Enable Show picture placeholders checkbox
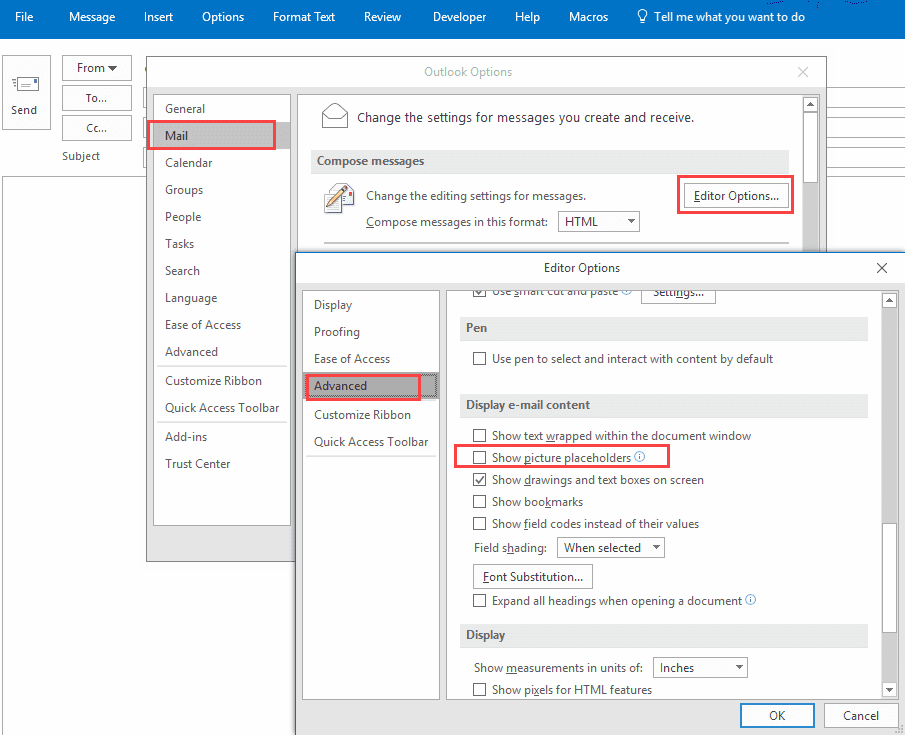 (x=480, y=458)
